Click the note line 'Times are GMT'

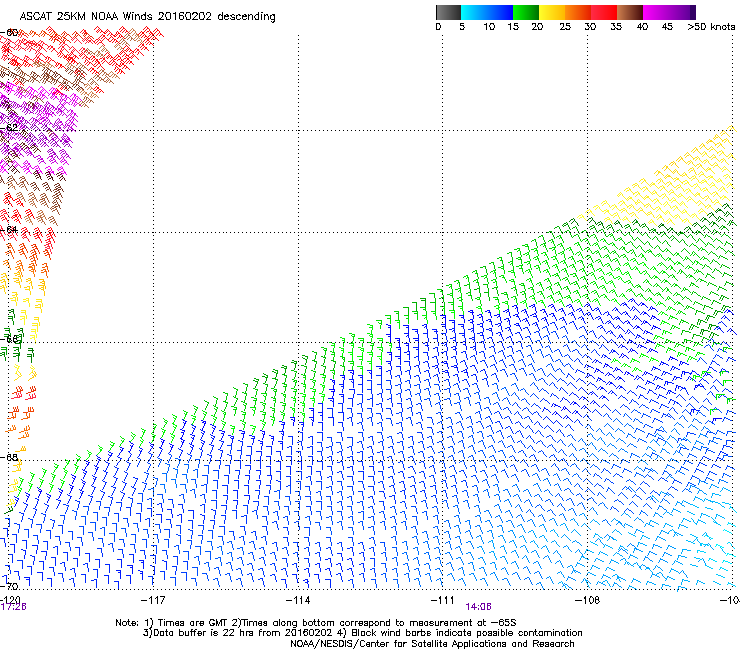click(192, 623)
